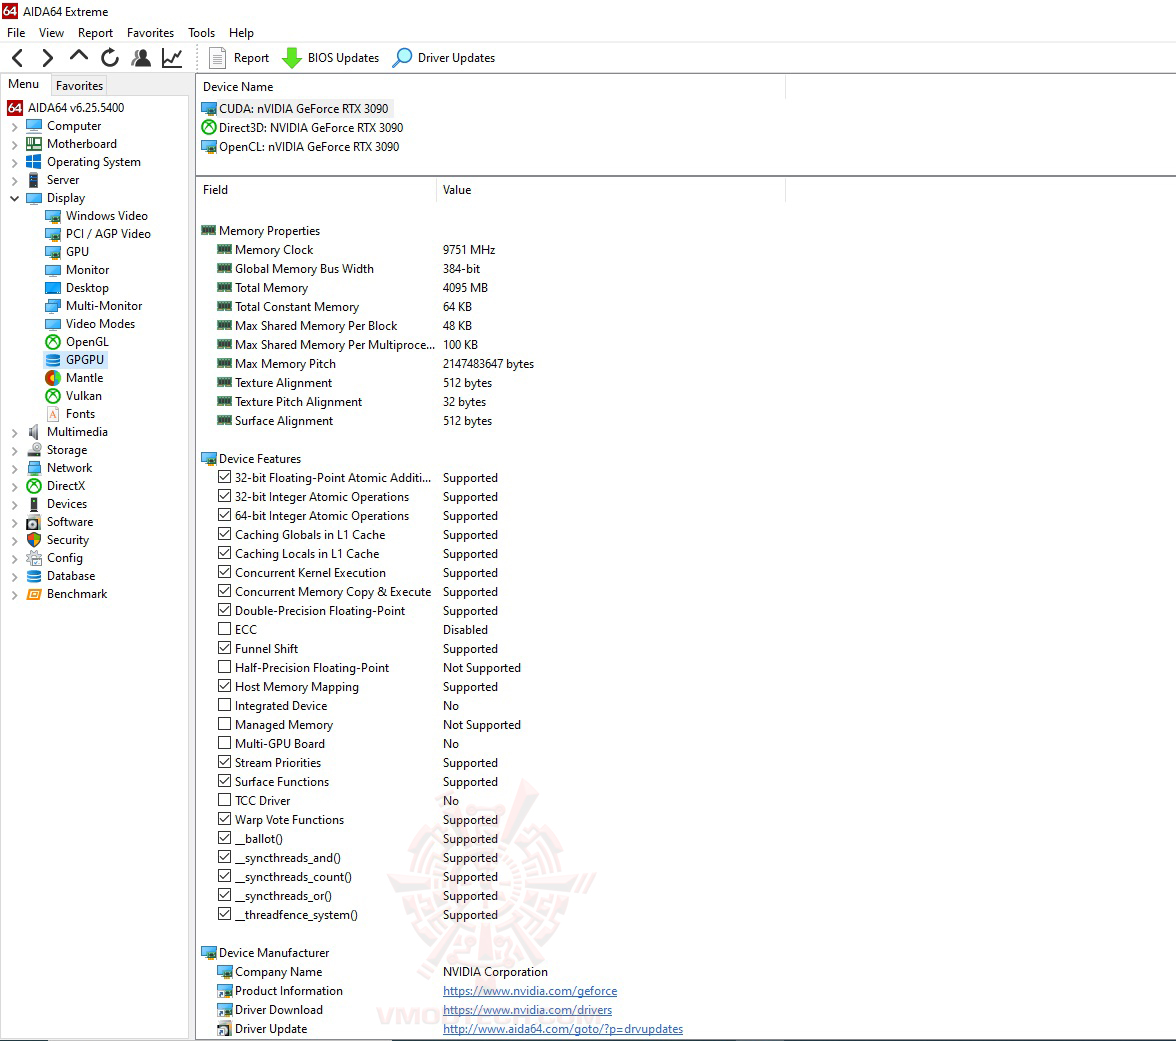Toggle the Funnel Shift checkbox
The image size is (1176, 1041).
[224, 648]
